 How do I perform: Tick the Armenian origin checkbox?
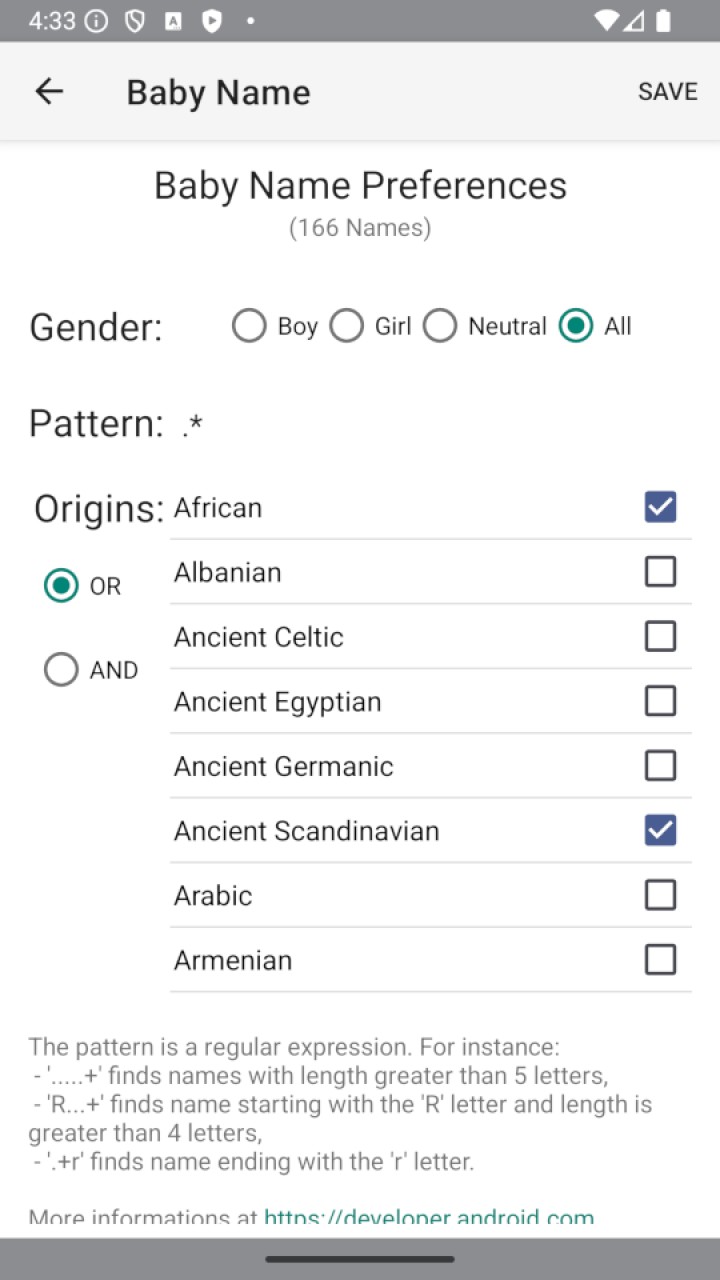tap(660, 960)
